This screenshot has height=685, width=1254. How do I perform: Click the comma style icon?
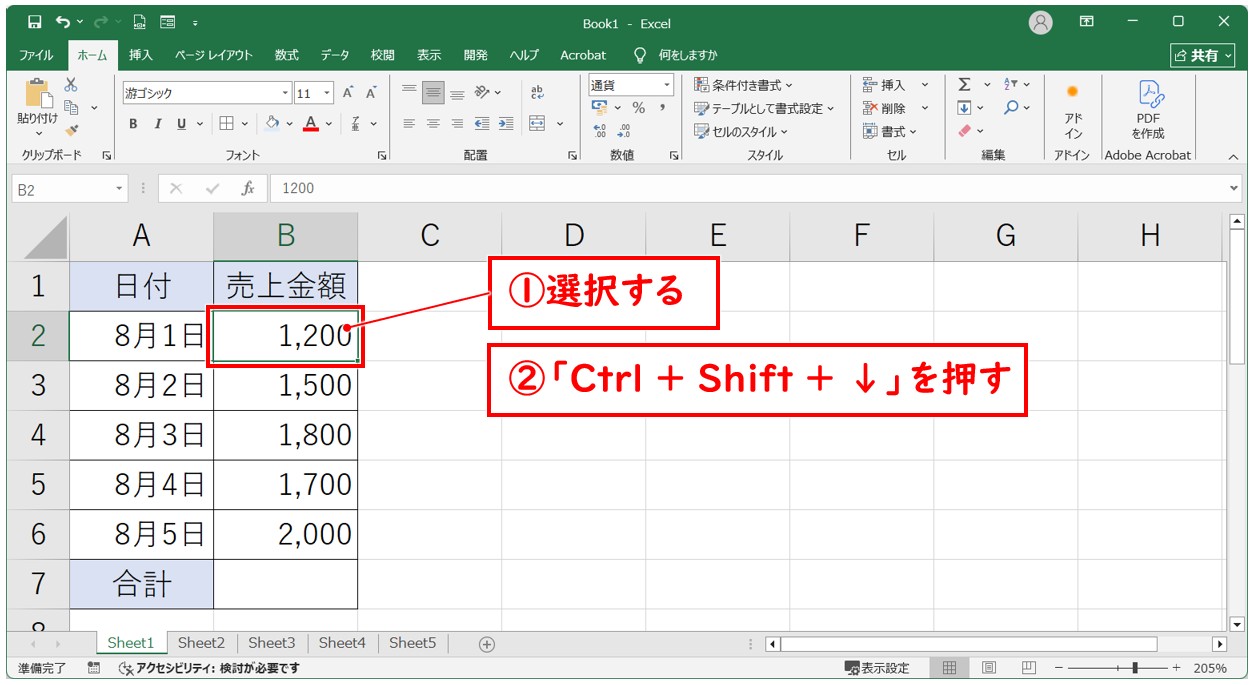tap(662, 108)
